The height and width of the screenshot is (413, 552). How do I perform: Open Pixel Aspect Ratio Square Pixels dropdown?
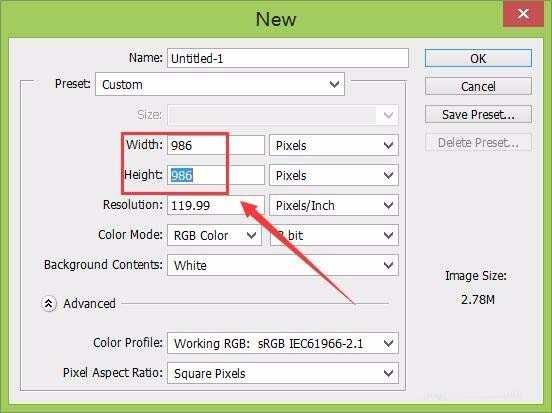click(x=283, y=373)
